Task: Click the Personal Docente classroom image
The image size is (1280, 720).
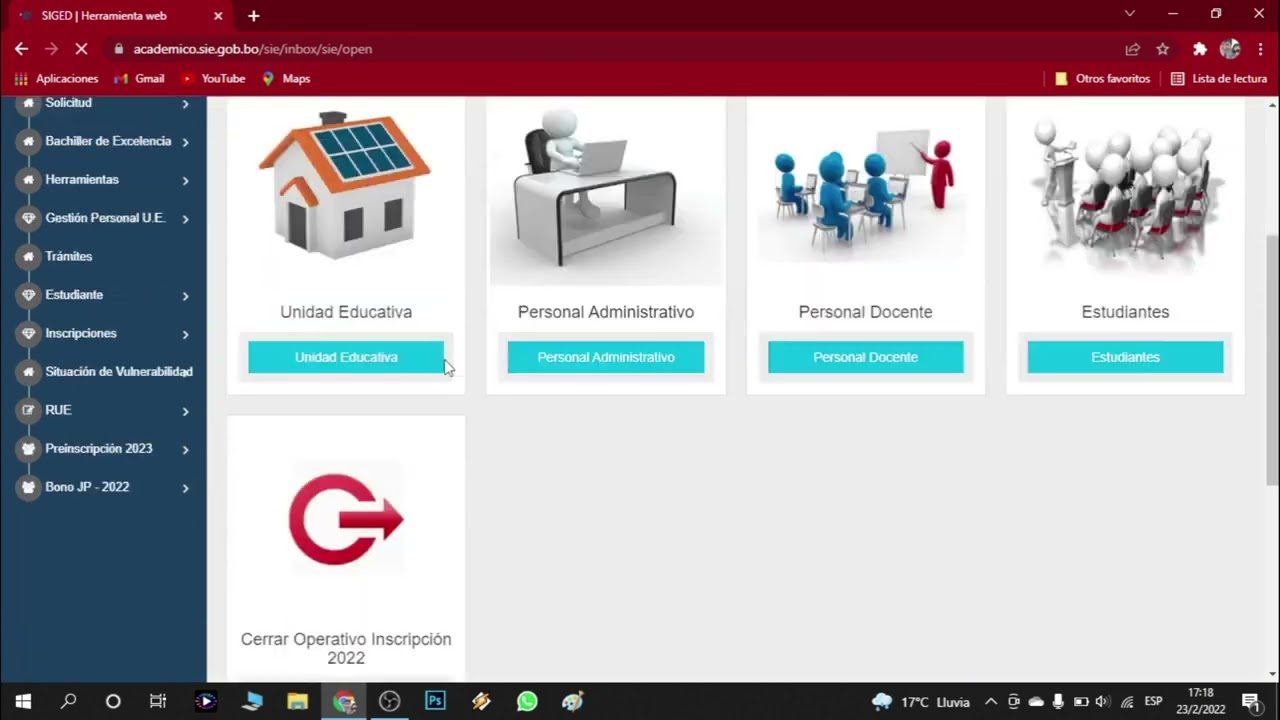Action: 865,190
